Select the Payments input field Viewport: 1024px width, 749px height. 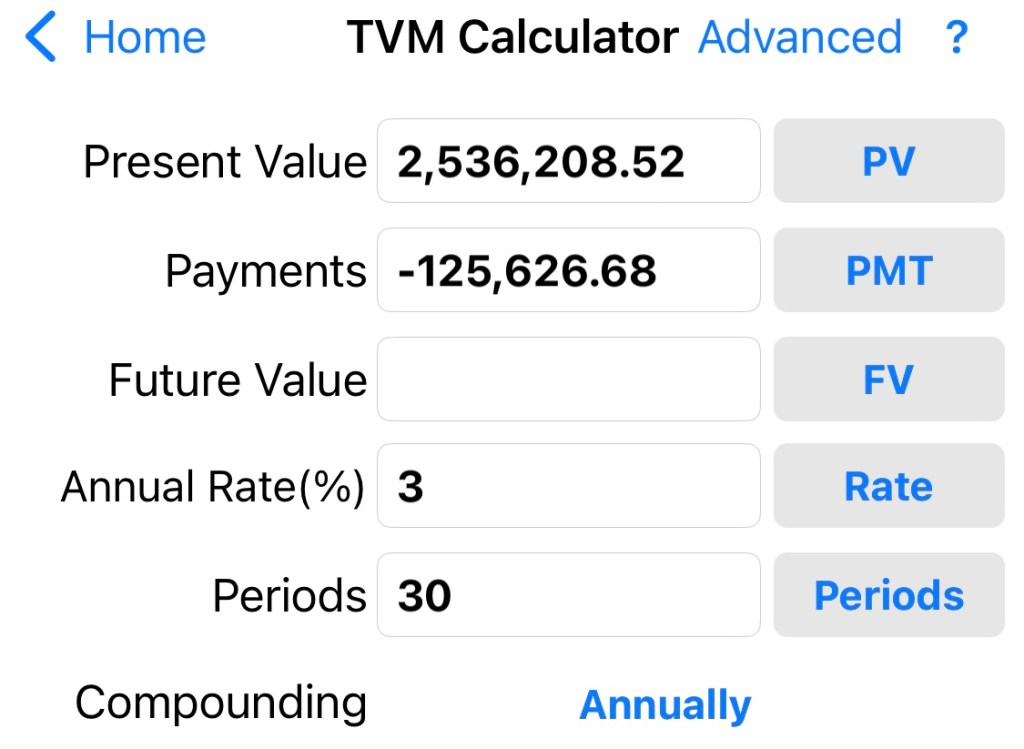pos(568,270)
